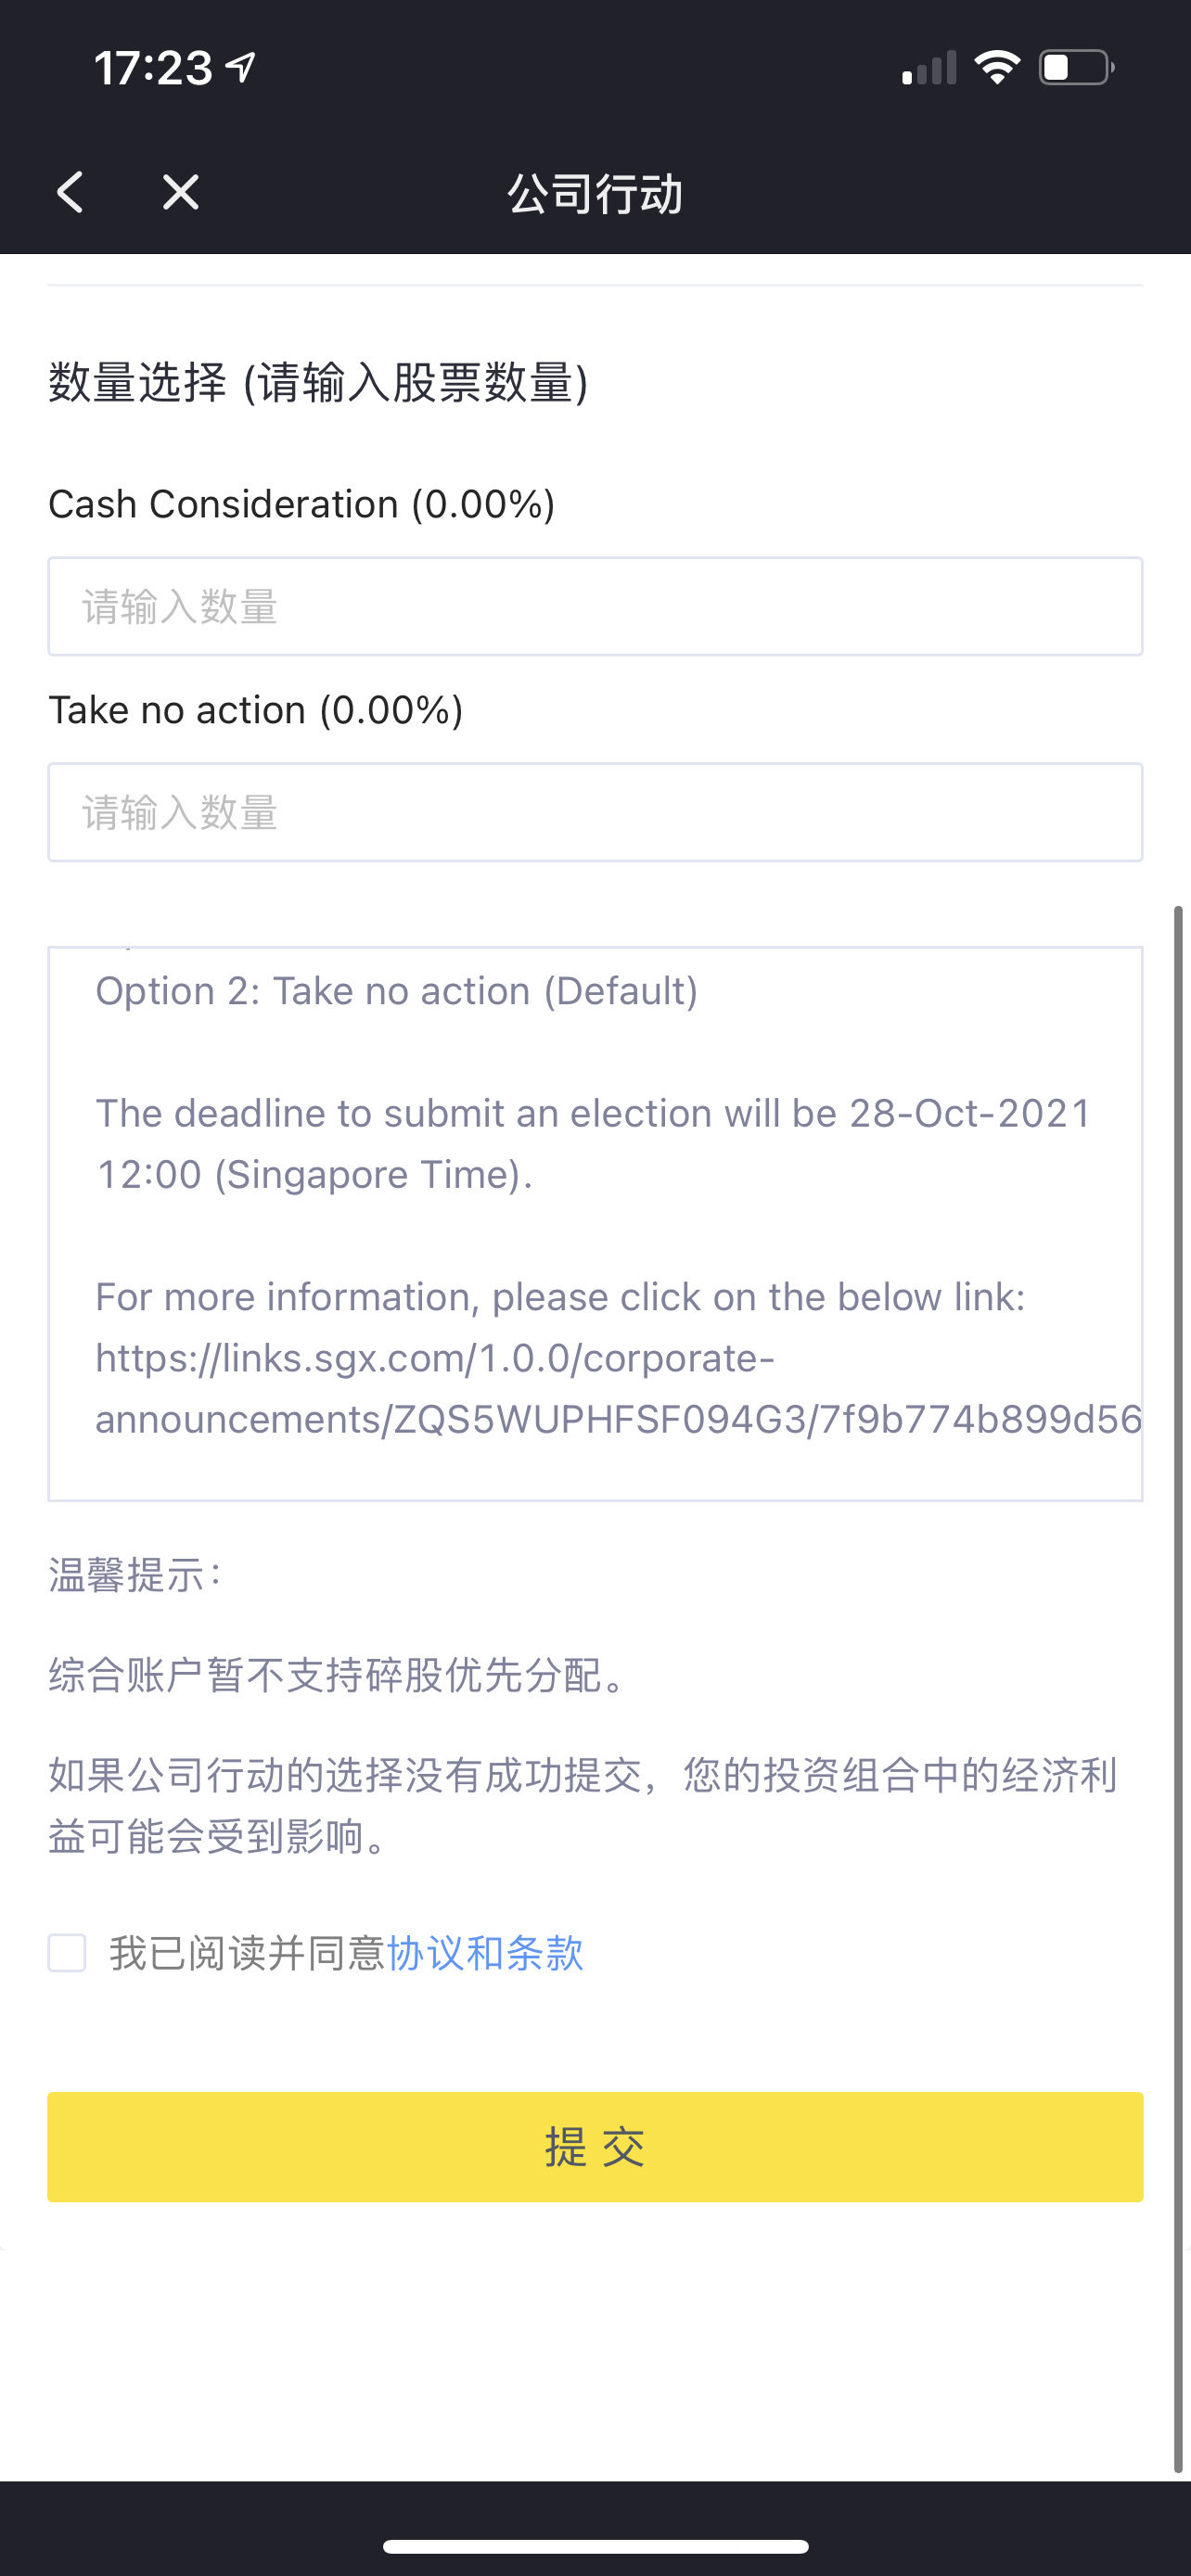
Task: Open the links.sgx.com announcement URL
Action: (618, 1389)
